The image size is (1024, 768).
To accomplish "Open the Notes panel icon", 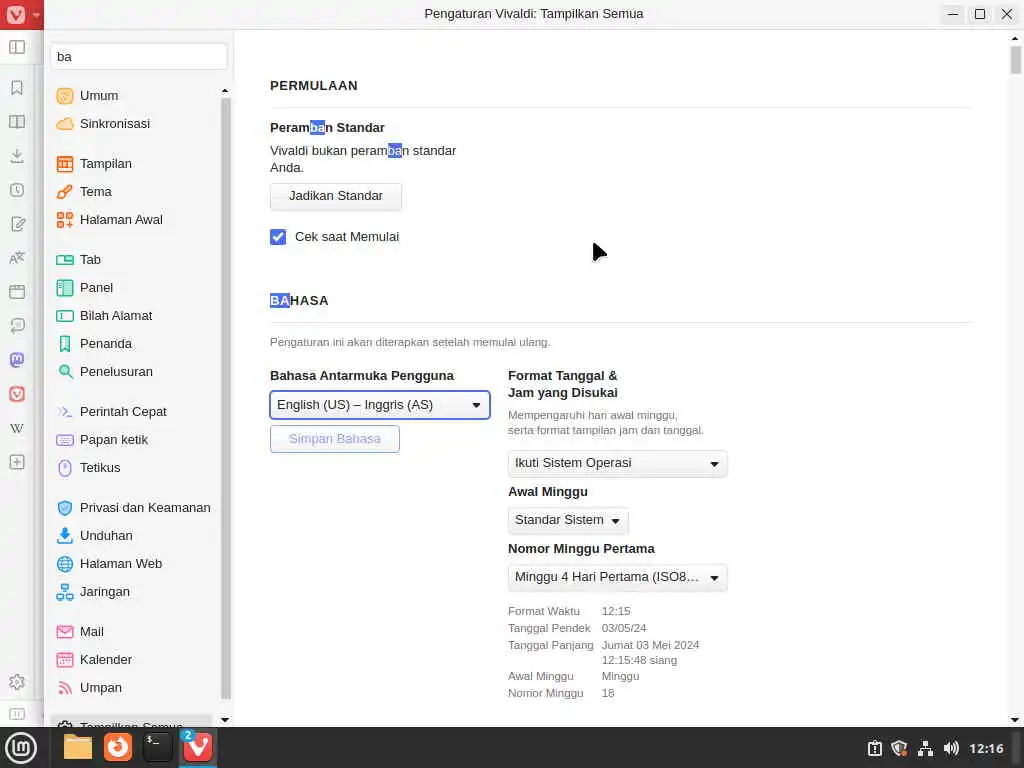I will point(17,224).
